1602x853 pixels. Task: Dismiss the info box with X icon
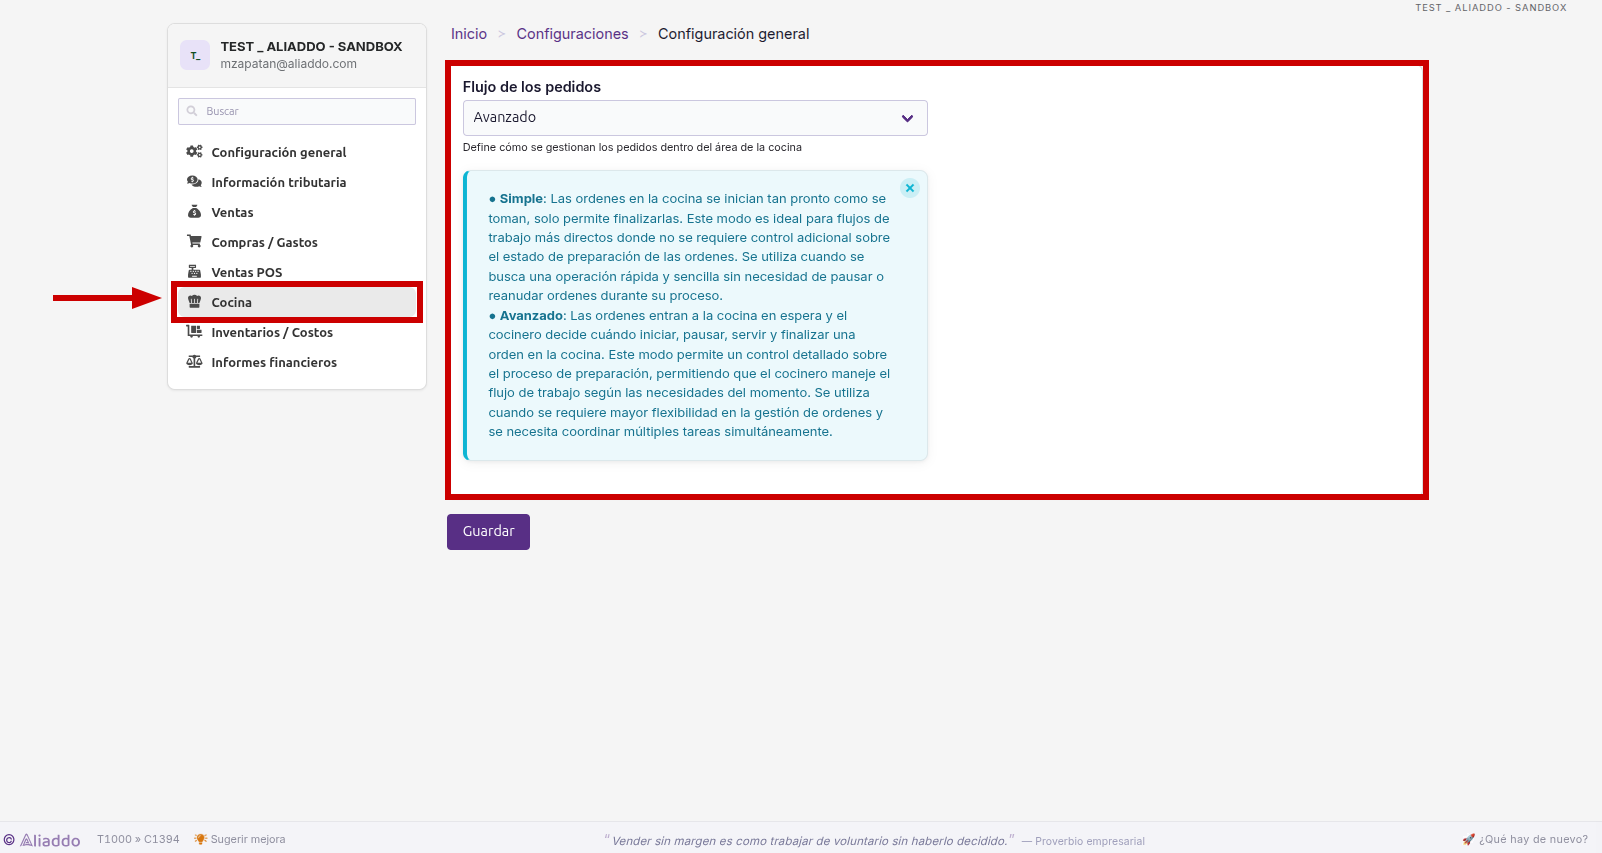(910, 188)
